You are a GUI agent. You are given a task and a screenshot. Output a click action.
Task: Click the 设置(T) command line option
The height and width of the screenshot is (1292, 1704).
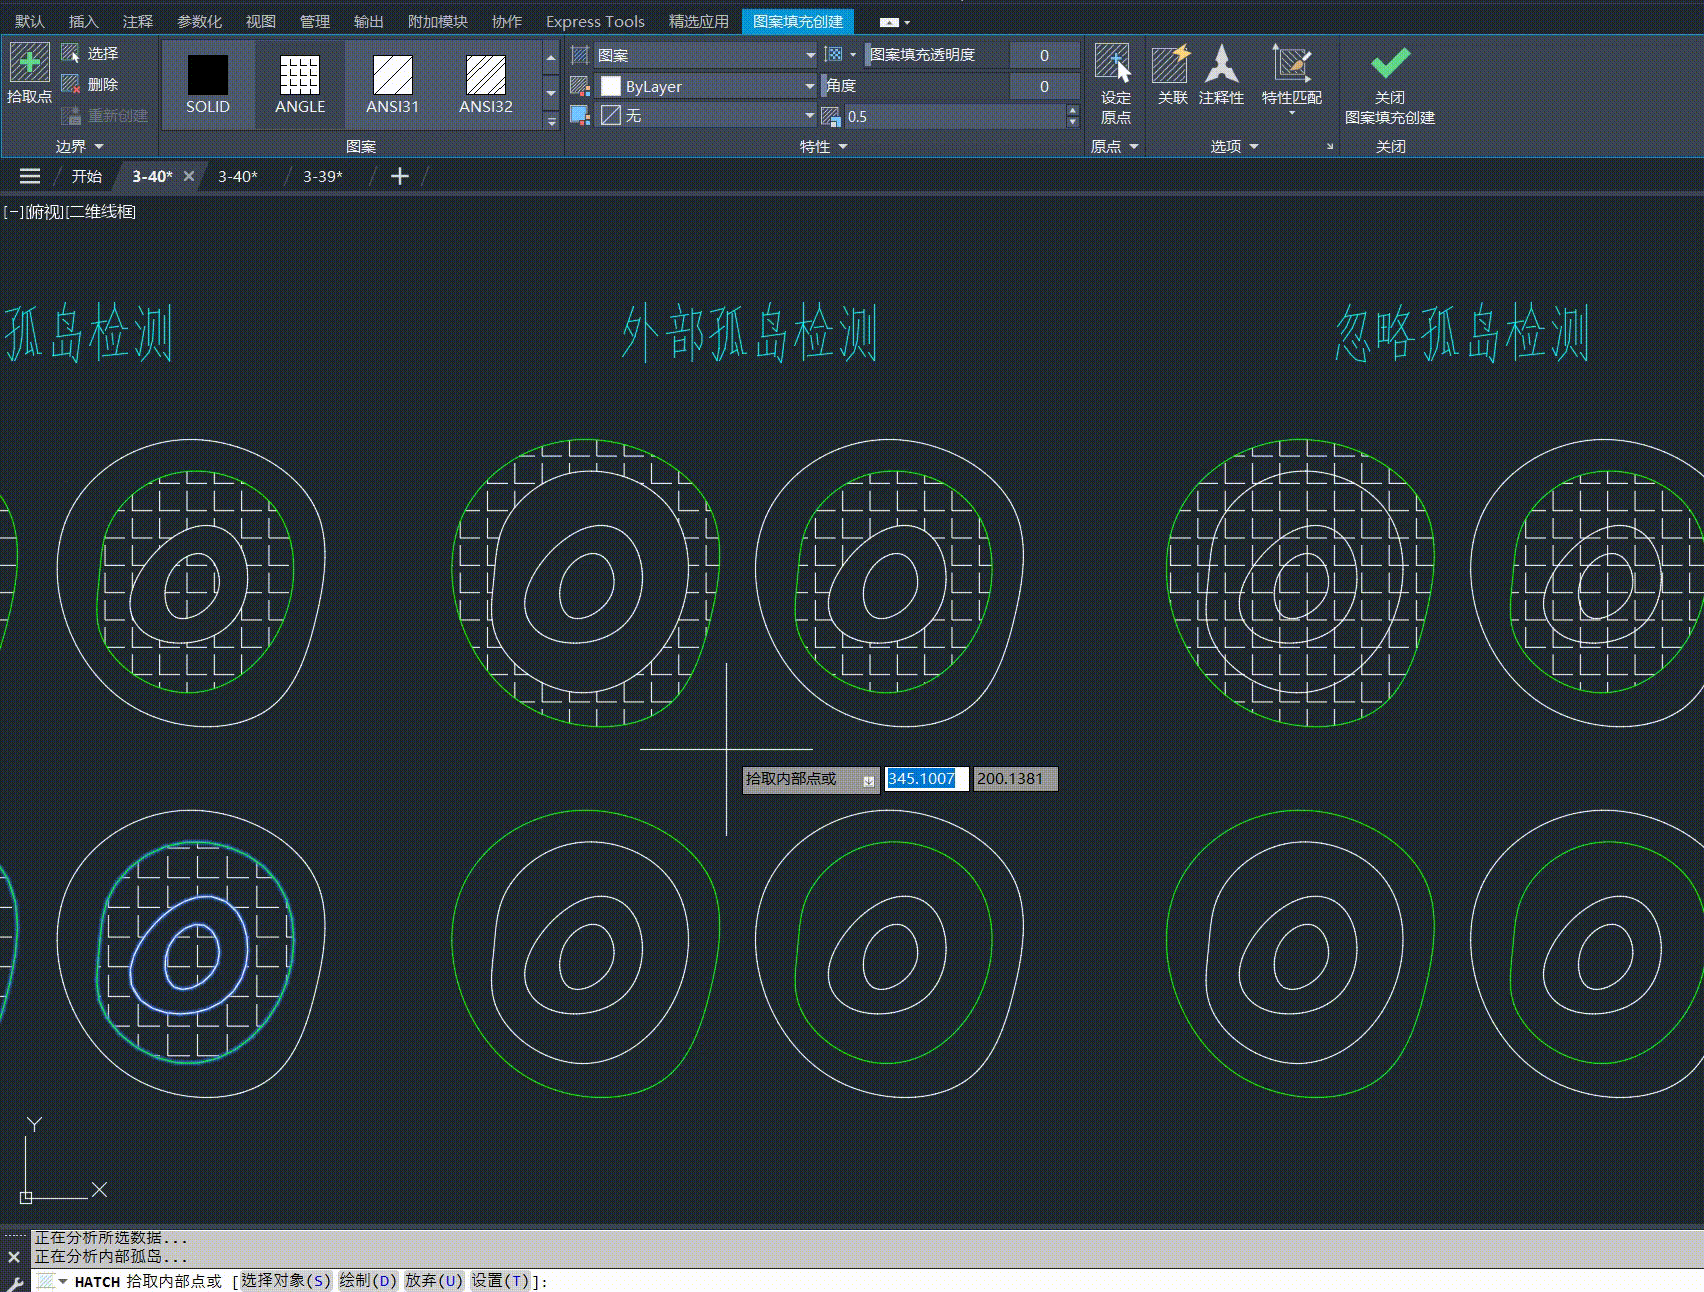tap(500, 1281)
